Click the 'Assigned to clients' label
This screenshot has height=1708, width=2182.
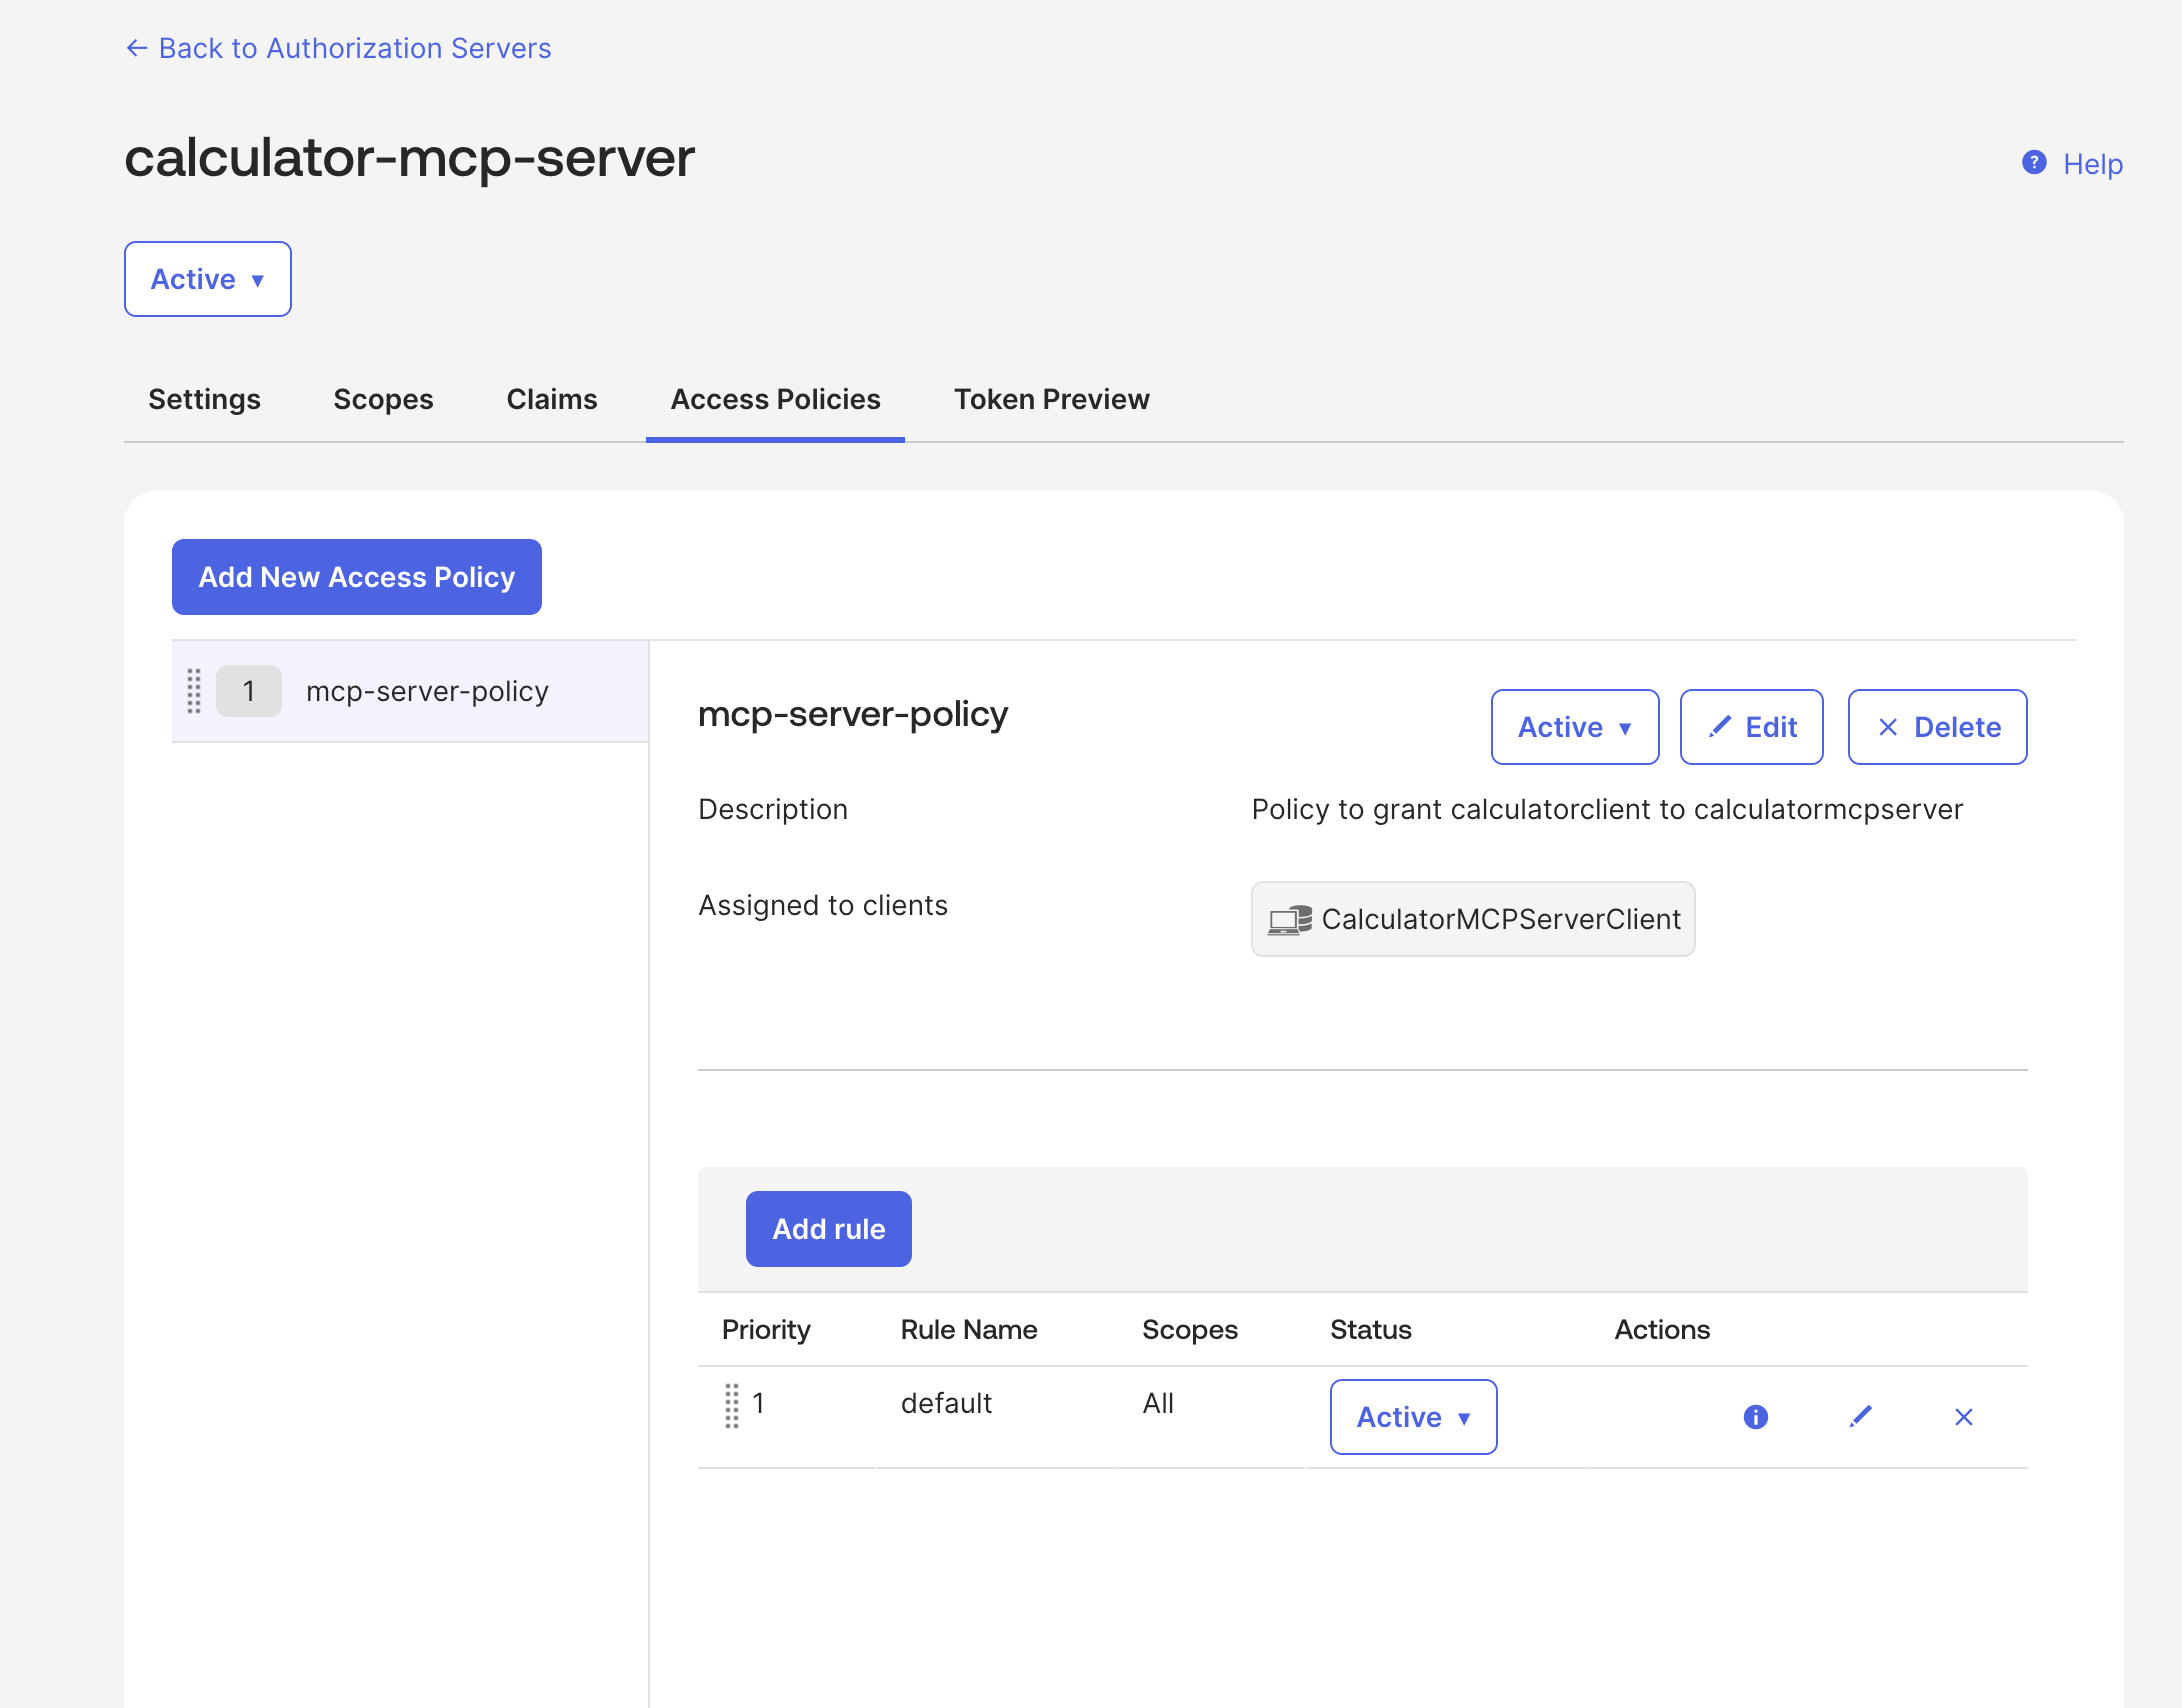pos(823,905)
